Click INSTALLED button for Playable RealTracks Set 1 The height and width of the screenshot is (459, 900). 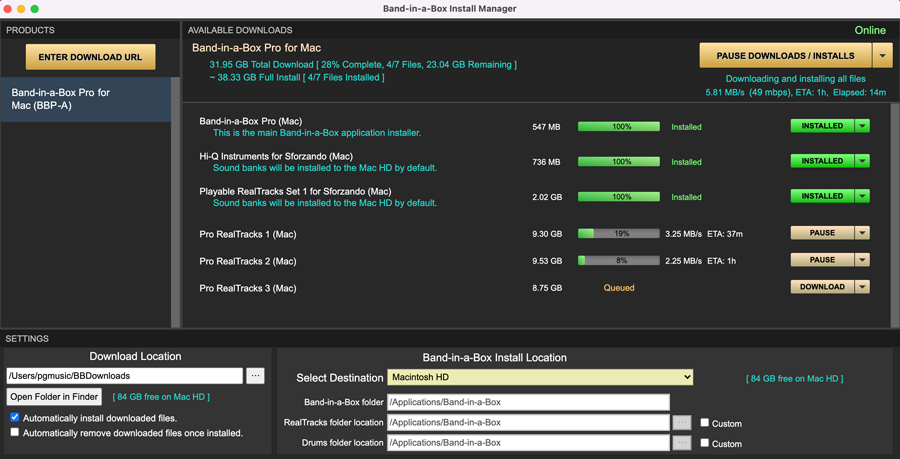pyautogui.click(x=822, y=196)
